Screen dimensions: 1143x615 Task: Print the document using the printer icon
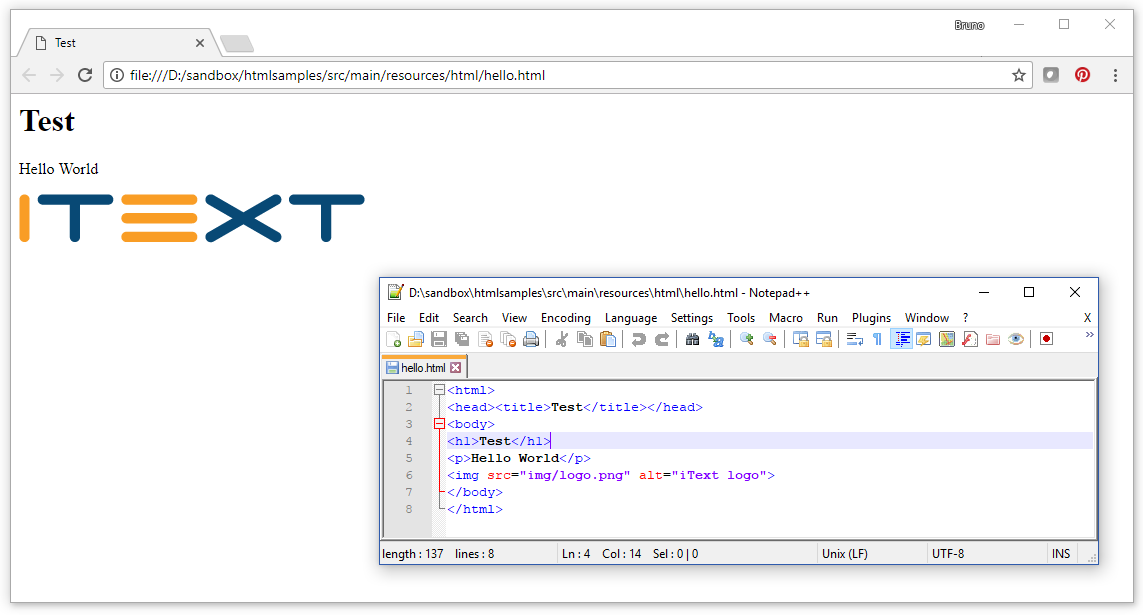[531, 340]
